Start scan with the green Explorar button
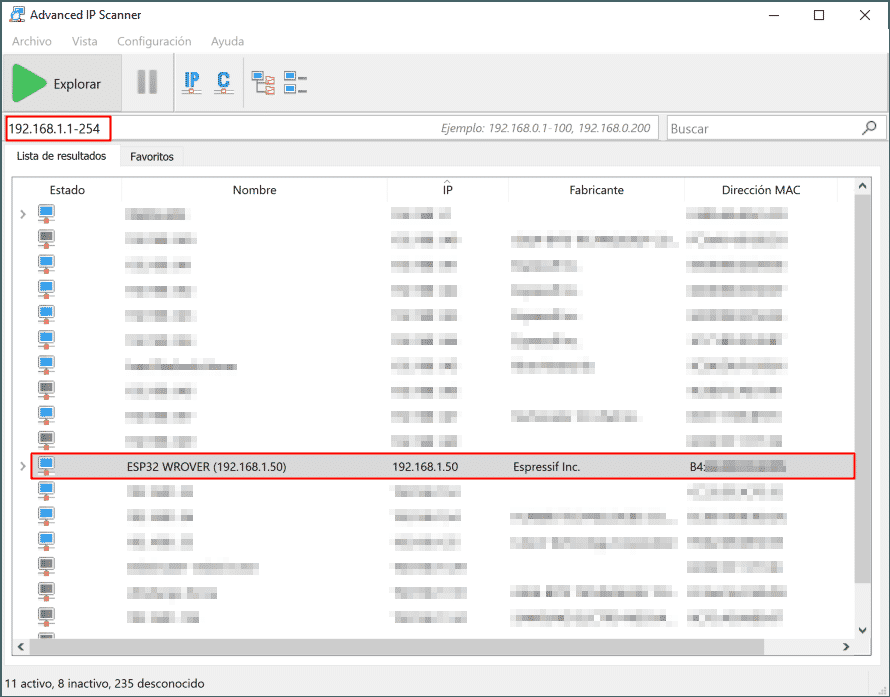This screenshot has width=890, height=697. coord(62,83)
